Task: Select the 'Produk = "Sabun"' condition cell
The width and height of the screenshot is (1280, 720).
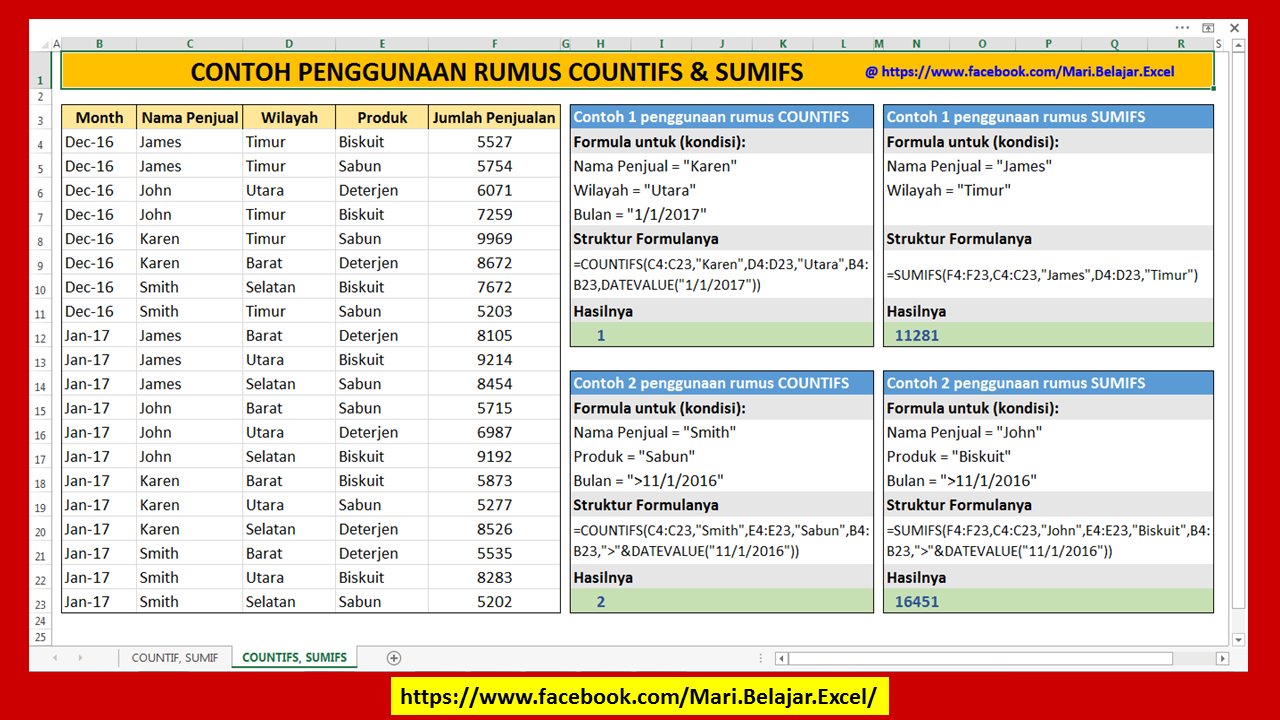Action: point(721,456)
